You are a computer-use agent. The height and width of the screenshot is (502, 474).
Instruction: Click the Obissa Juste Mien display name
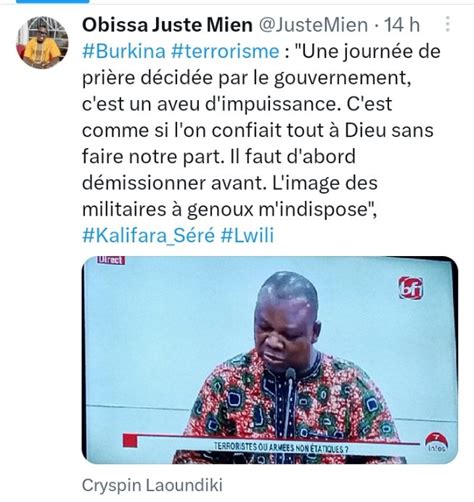[167, 25]
